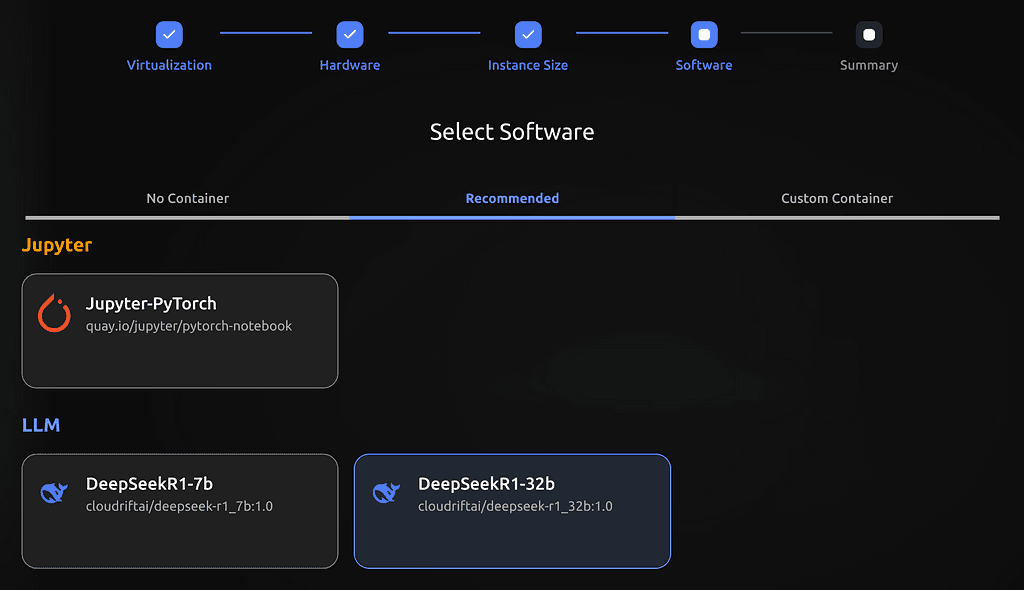1024x590 pixels.
Task: Click the PyTorch flame logo icon
Action: coord(54,313)
